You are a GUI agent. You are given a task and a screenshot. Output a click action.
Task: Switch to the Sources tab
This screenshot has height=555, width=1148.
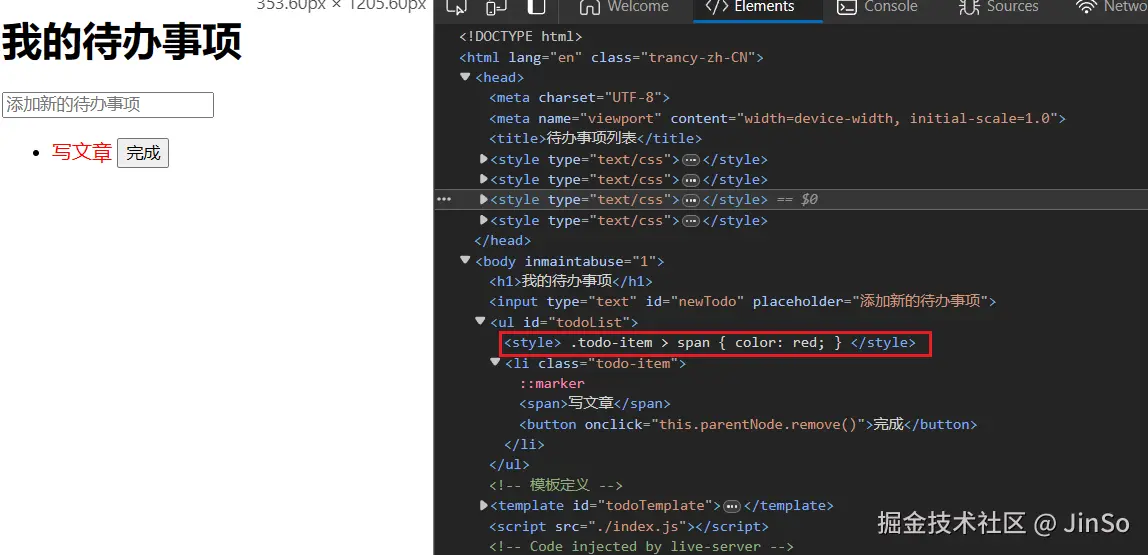click(x=998, y=7)
